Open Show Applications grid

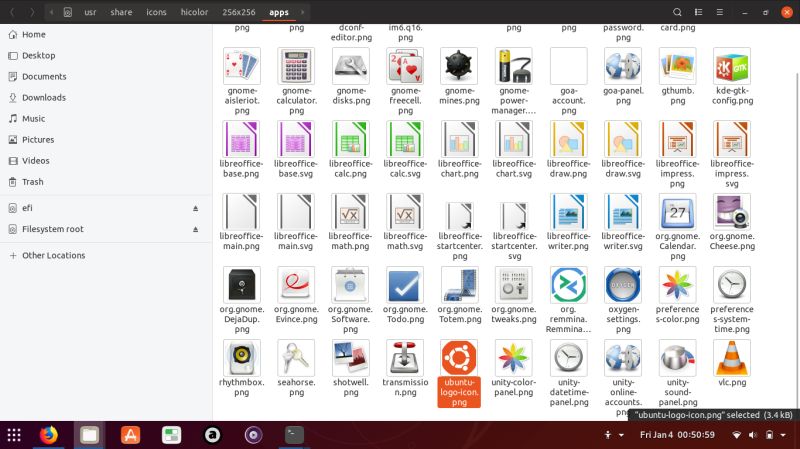click(x=14, y=435)
